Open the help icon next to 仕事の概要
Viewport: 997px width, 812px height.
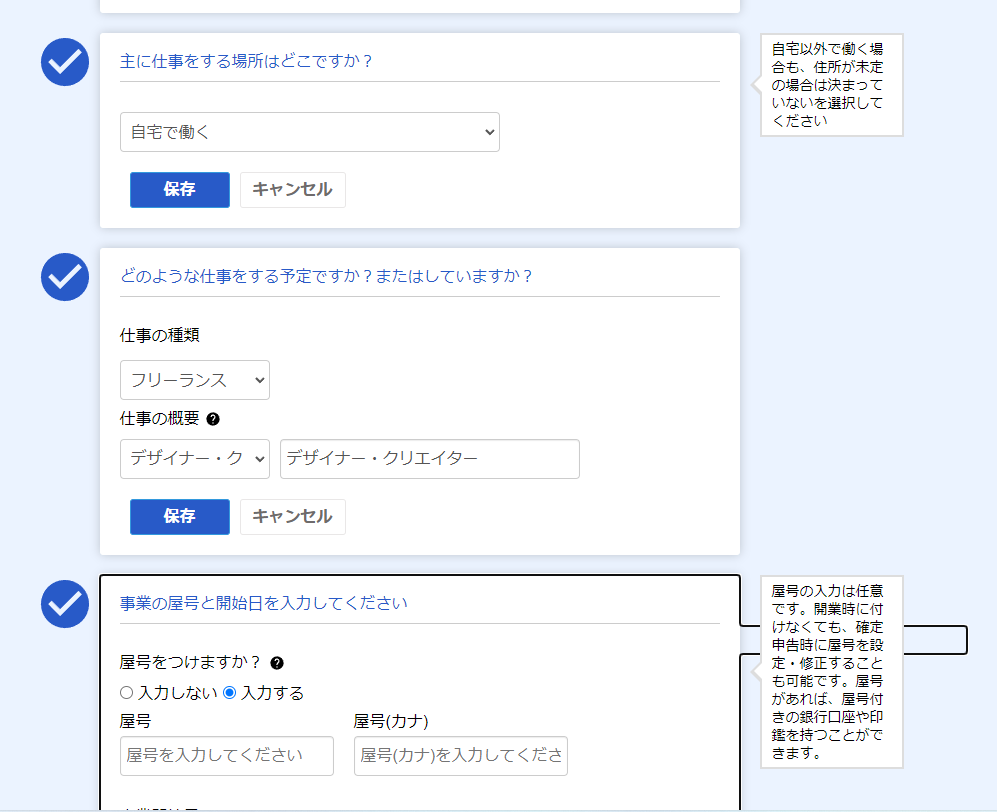click(x=212, y=420)
